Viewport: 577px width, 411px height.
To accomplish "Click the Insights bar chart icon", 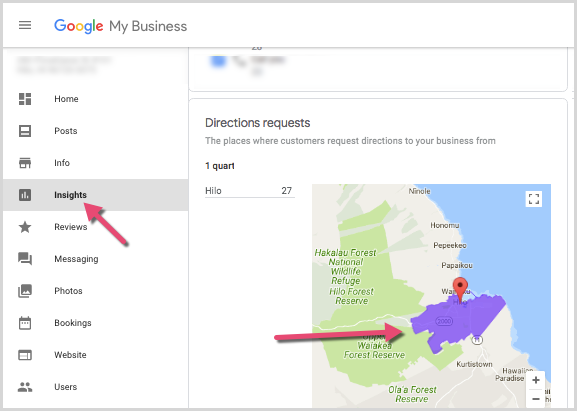I will pos(25,195).
